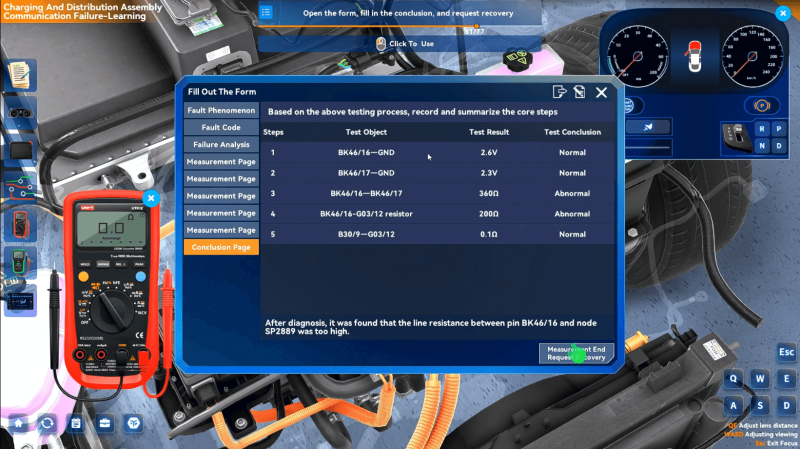Click the '2.6V' test result value
This screenshot has height=449, width=800.
click(x=489, y=153)
